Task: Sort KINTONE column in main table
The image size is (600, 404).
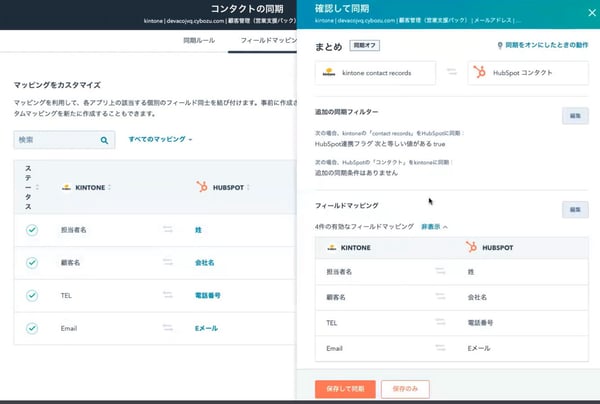Action: (109, 187)
